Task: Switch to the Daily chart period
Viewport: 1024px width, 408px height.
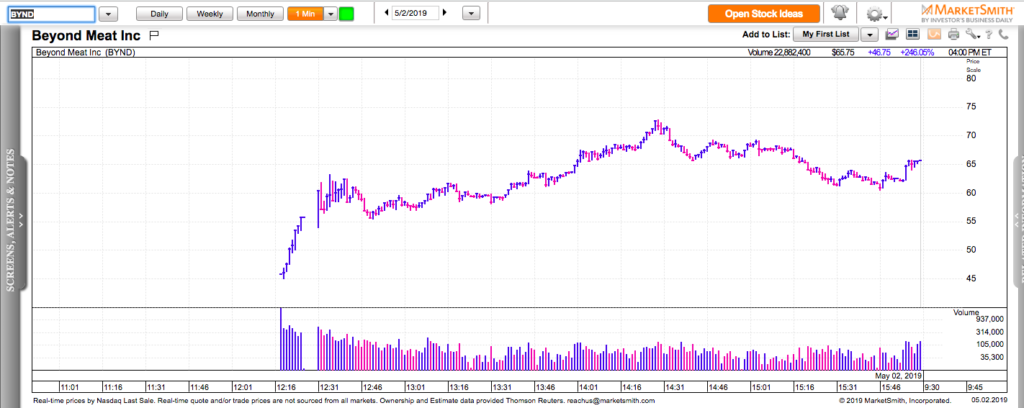Action: tap(159, 14)
